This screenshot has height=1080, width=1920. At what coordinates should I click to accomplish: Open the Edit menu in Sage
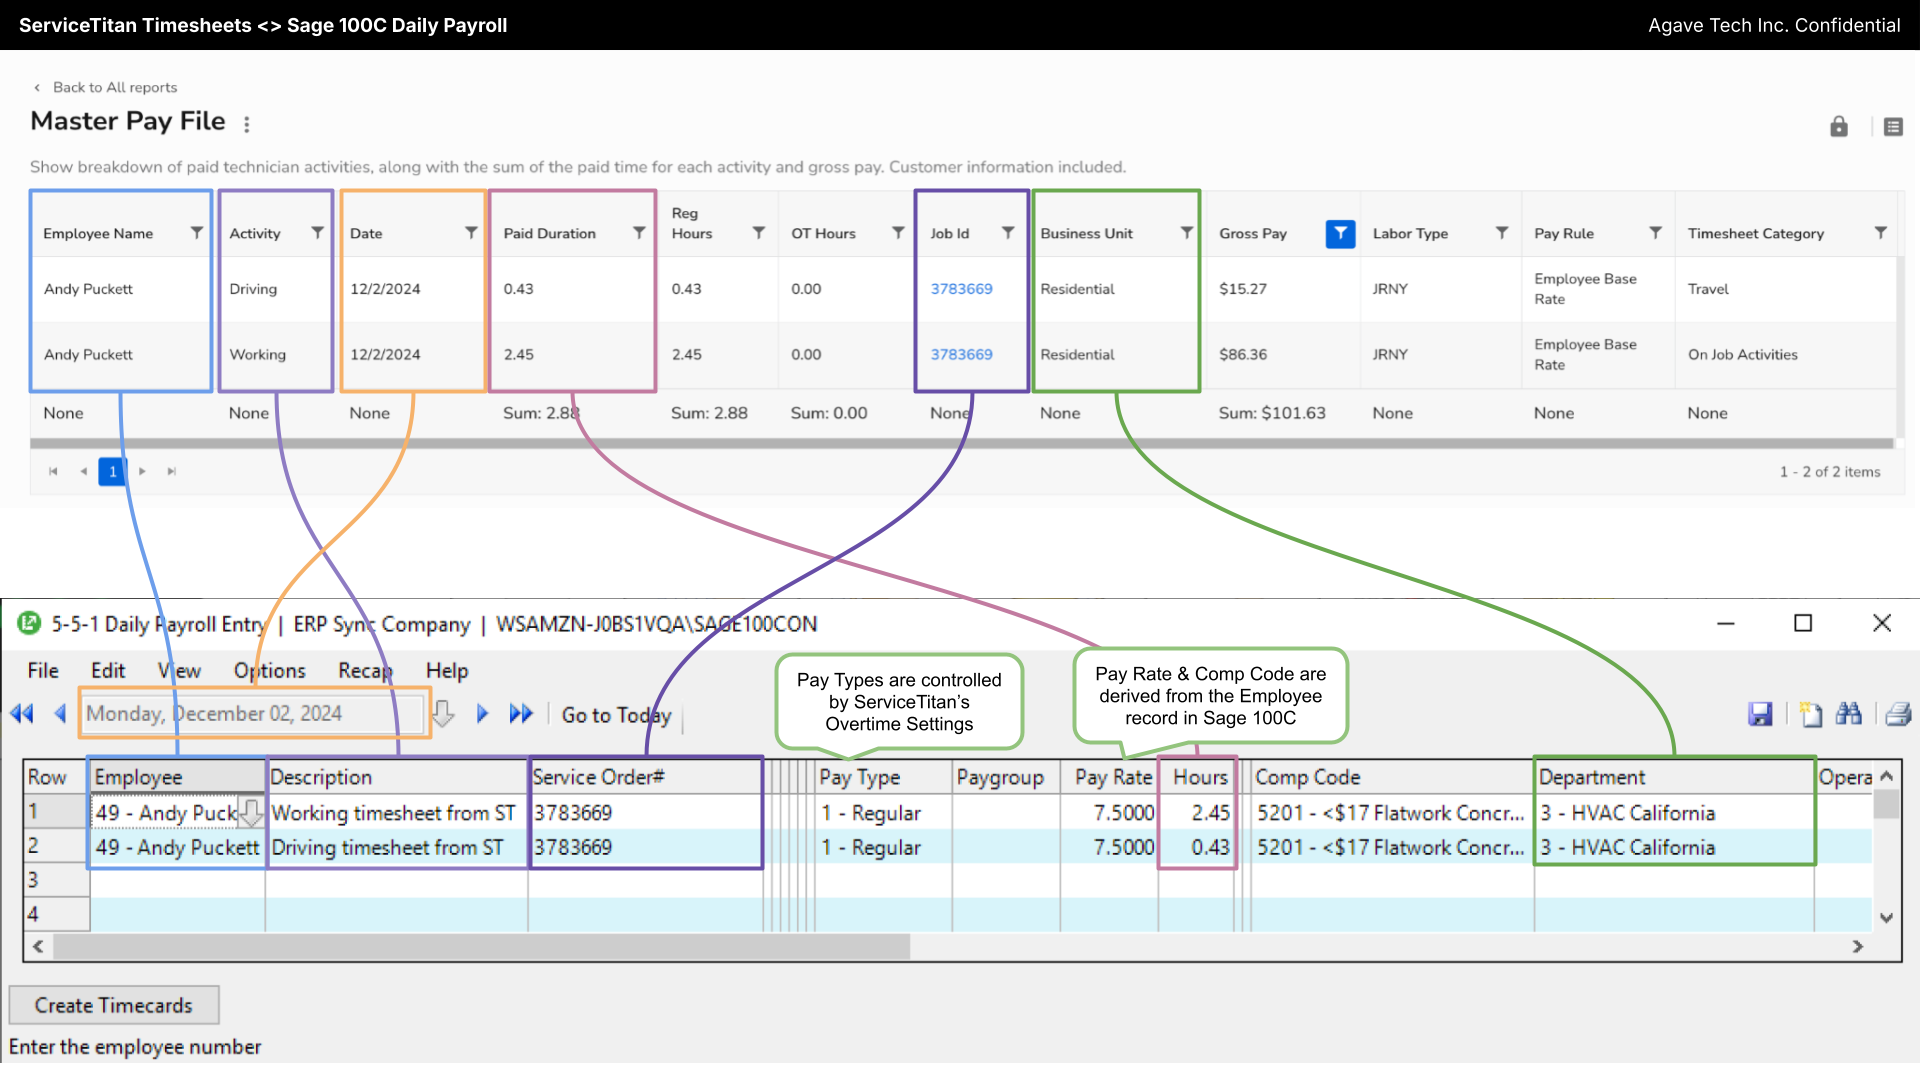point(108,671)
